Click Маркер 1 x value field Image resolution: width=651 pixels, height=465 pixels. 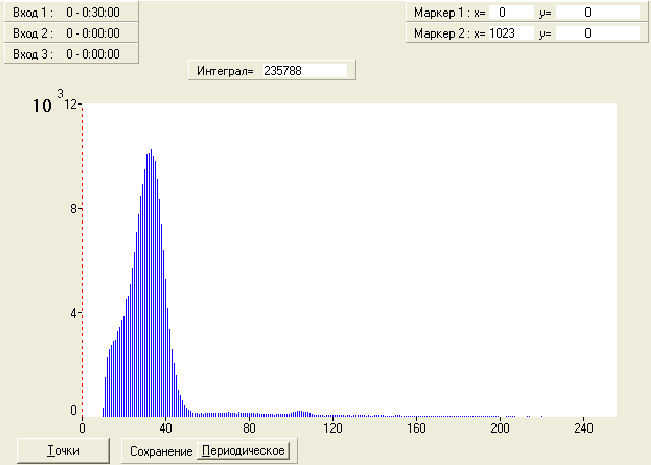pos(511,12)
